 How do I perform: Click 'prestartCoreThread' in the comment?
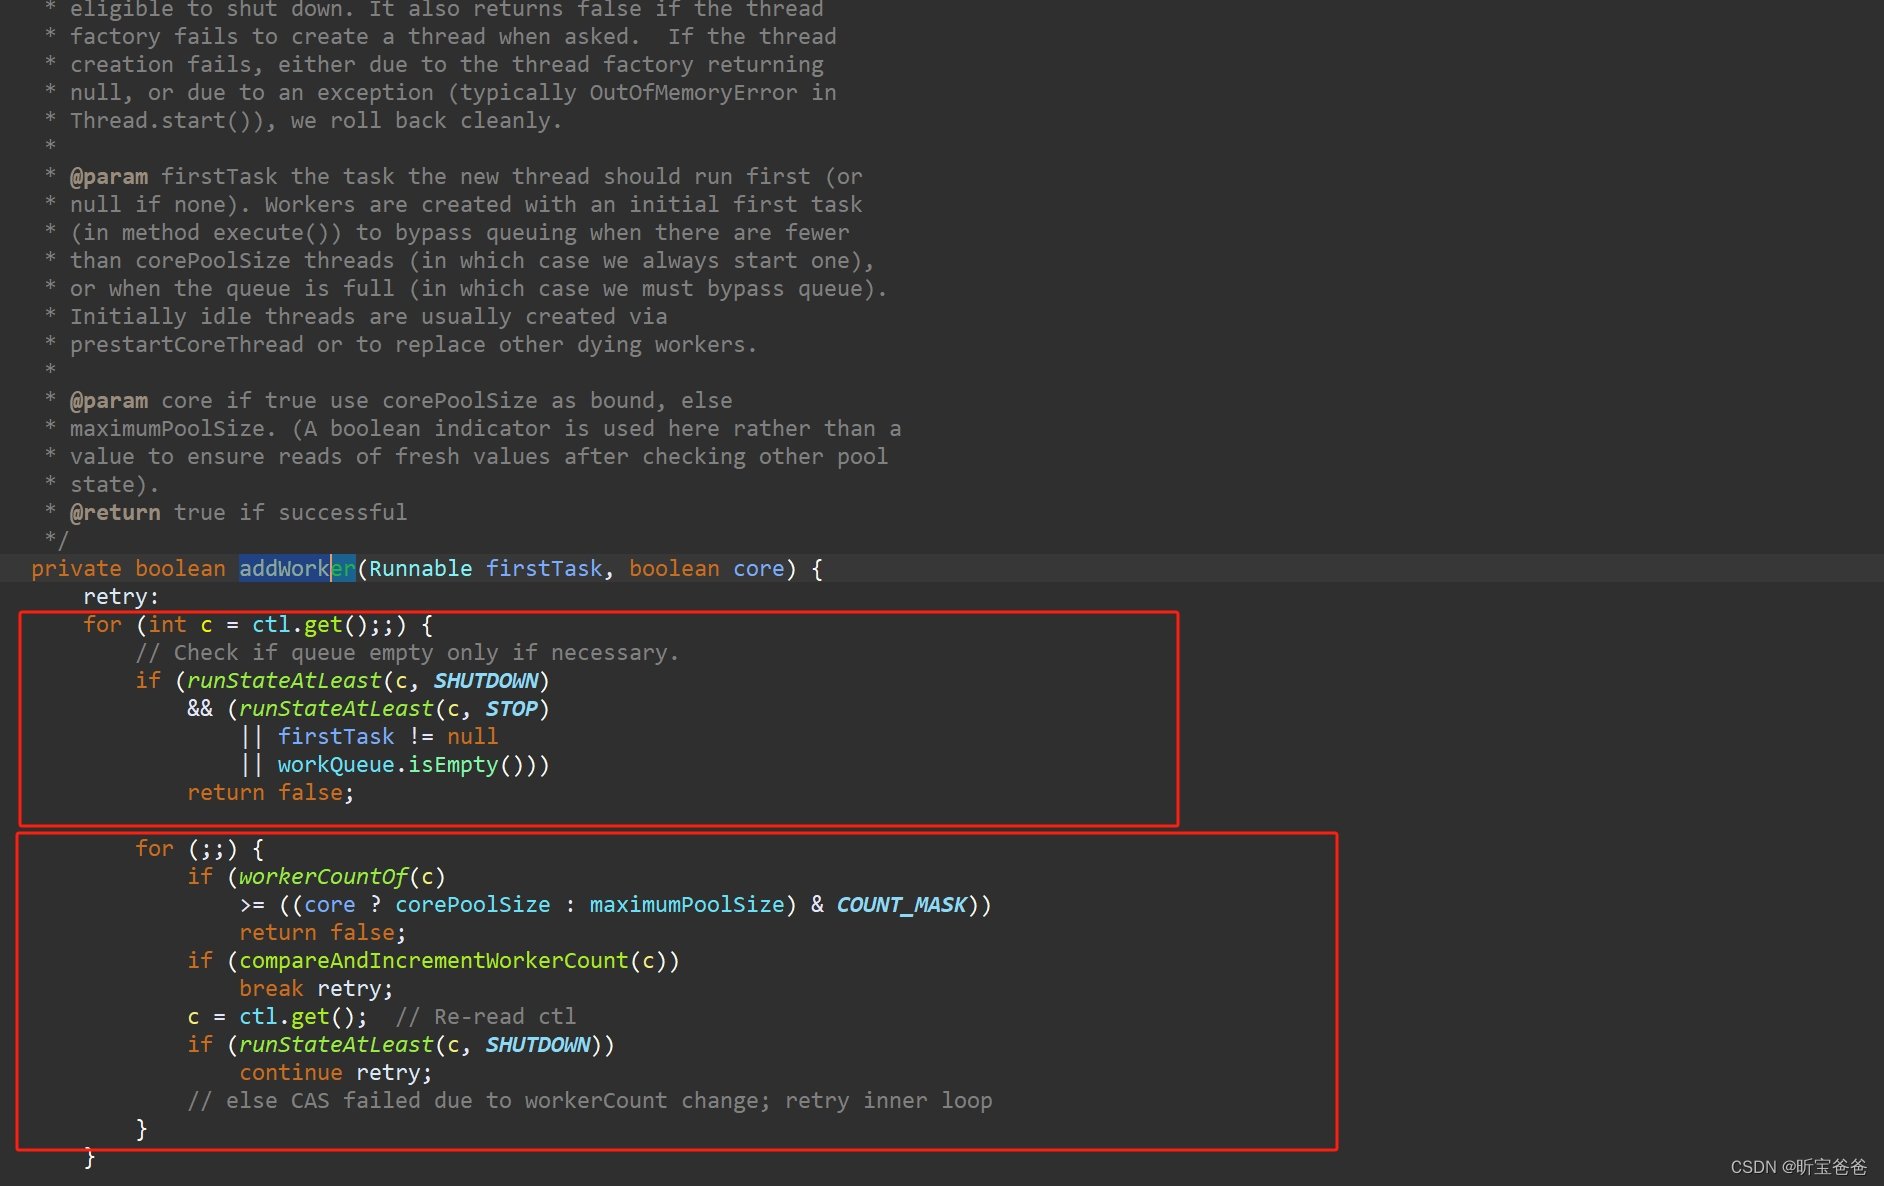point(186,344)
